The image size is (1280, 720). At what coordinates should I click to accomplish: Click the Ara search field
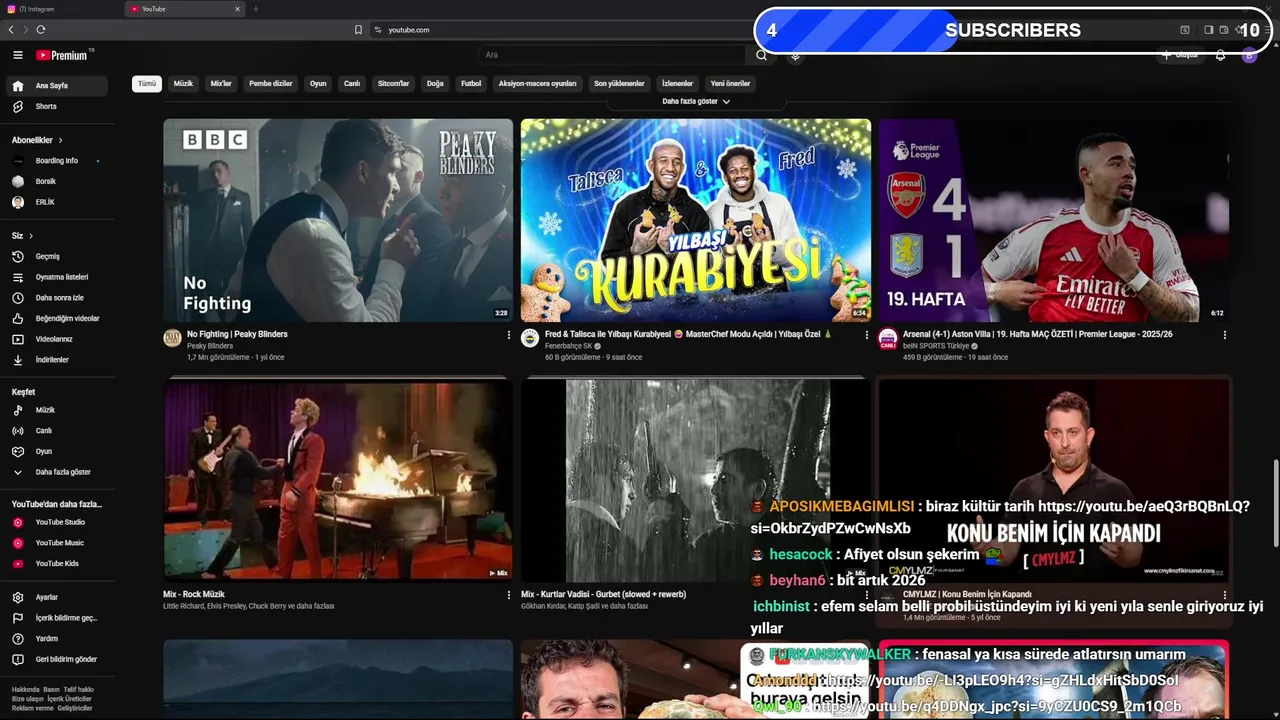click(612, 55)
